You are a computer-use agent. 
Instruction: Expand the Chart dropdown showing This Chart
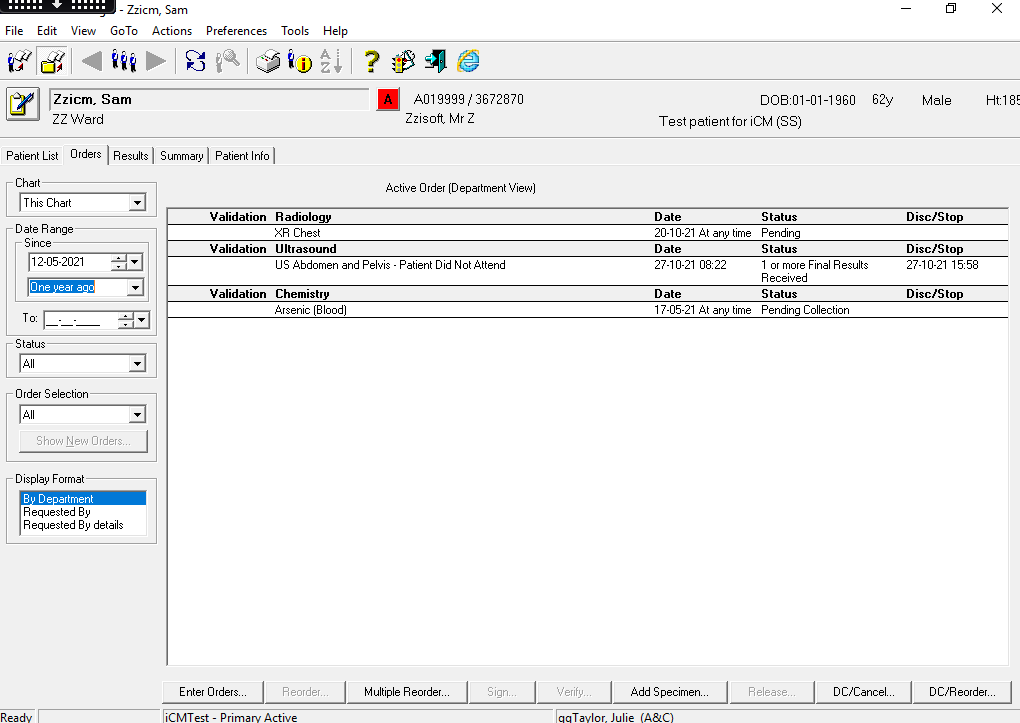(137, 203)
